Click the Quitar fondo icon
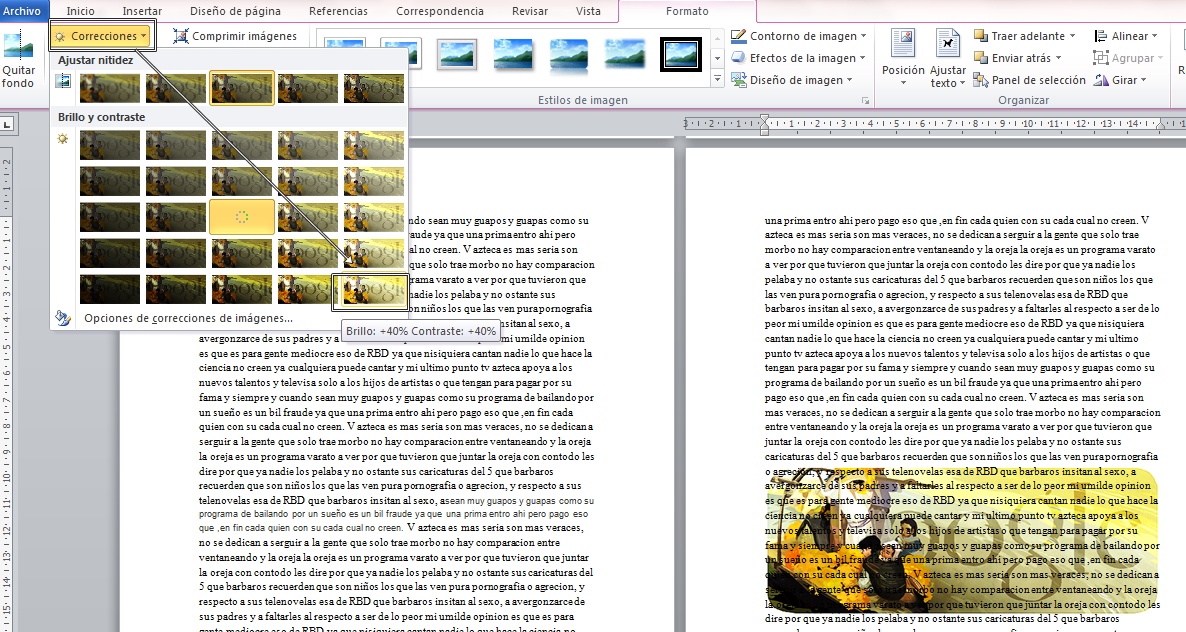The image size is (1186, 632). coord(17,47)
